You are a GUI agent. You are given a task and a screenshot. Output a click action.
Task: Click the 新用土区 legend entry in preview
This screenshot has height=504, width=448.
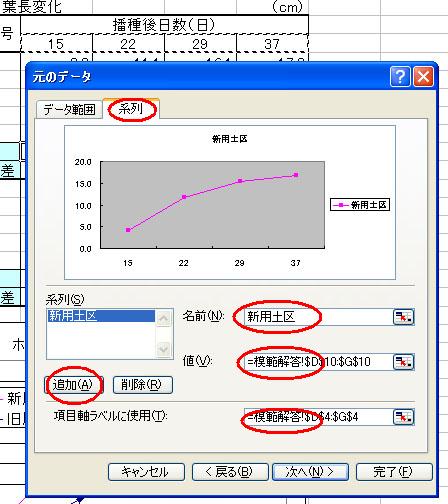(360, 205)
